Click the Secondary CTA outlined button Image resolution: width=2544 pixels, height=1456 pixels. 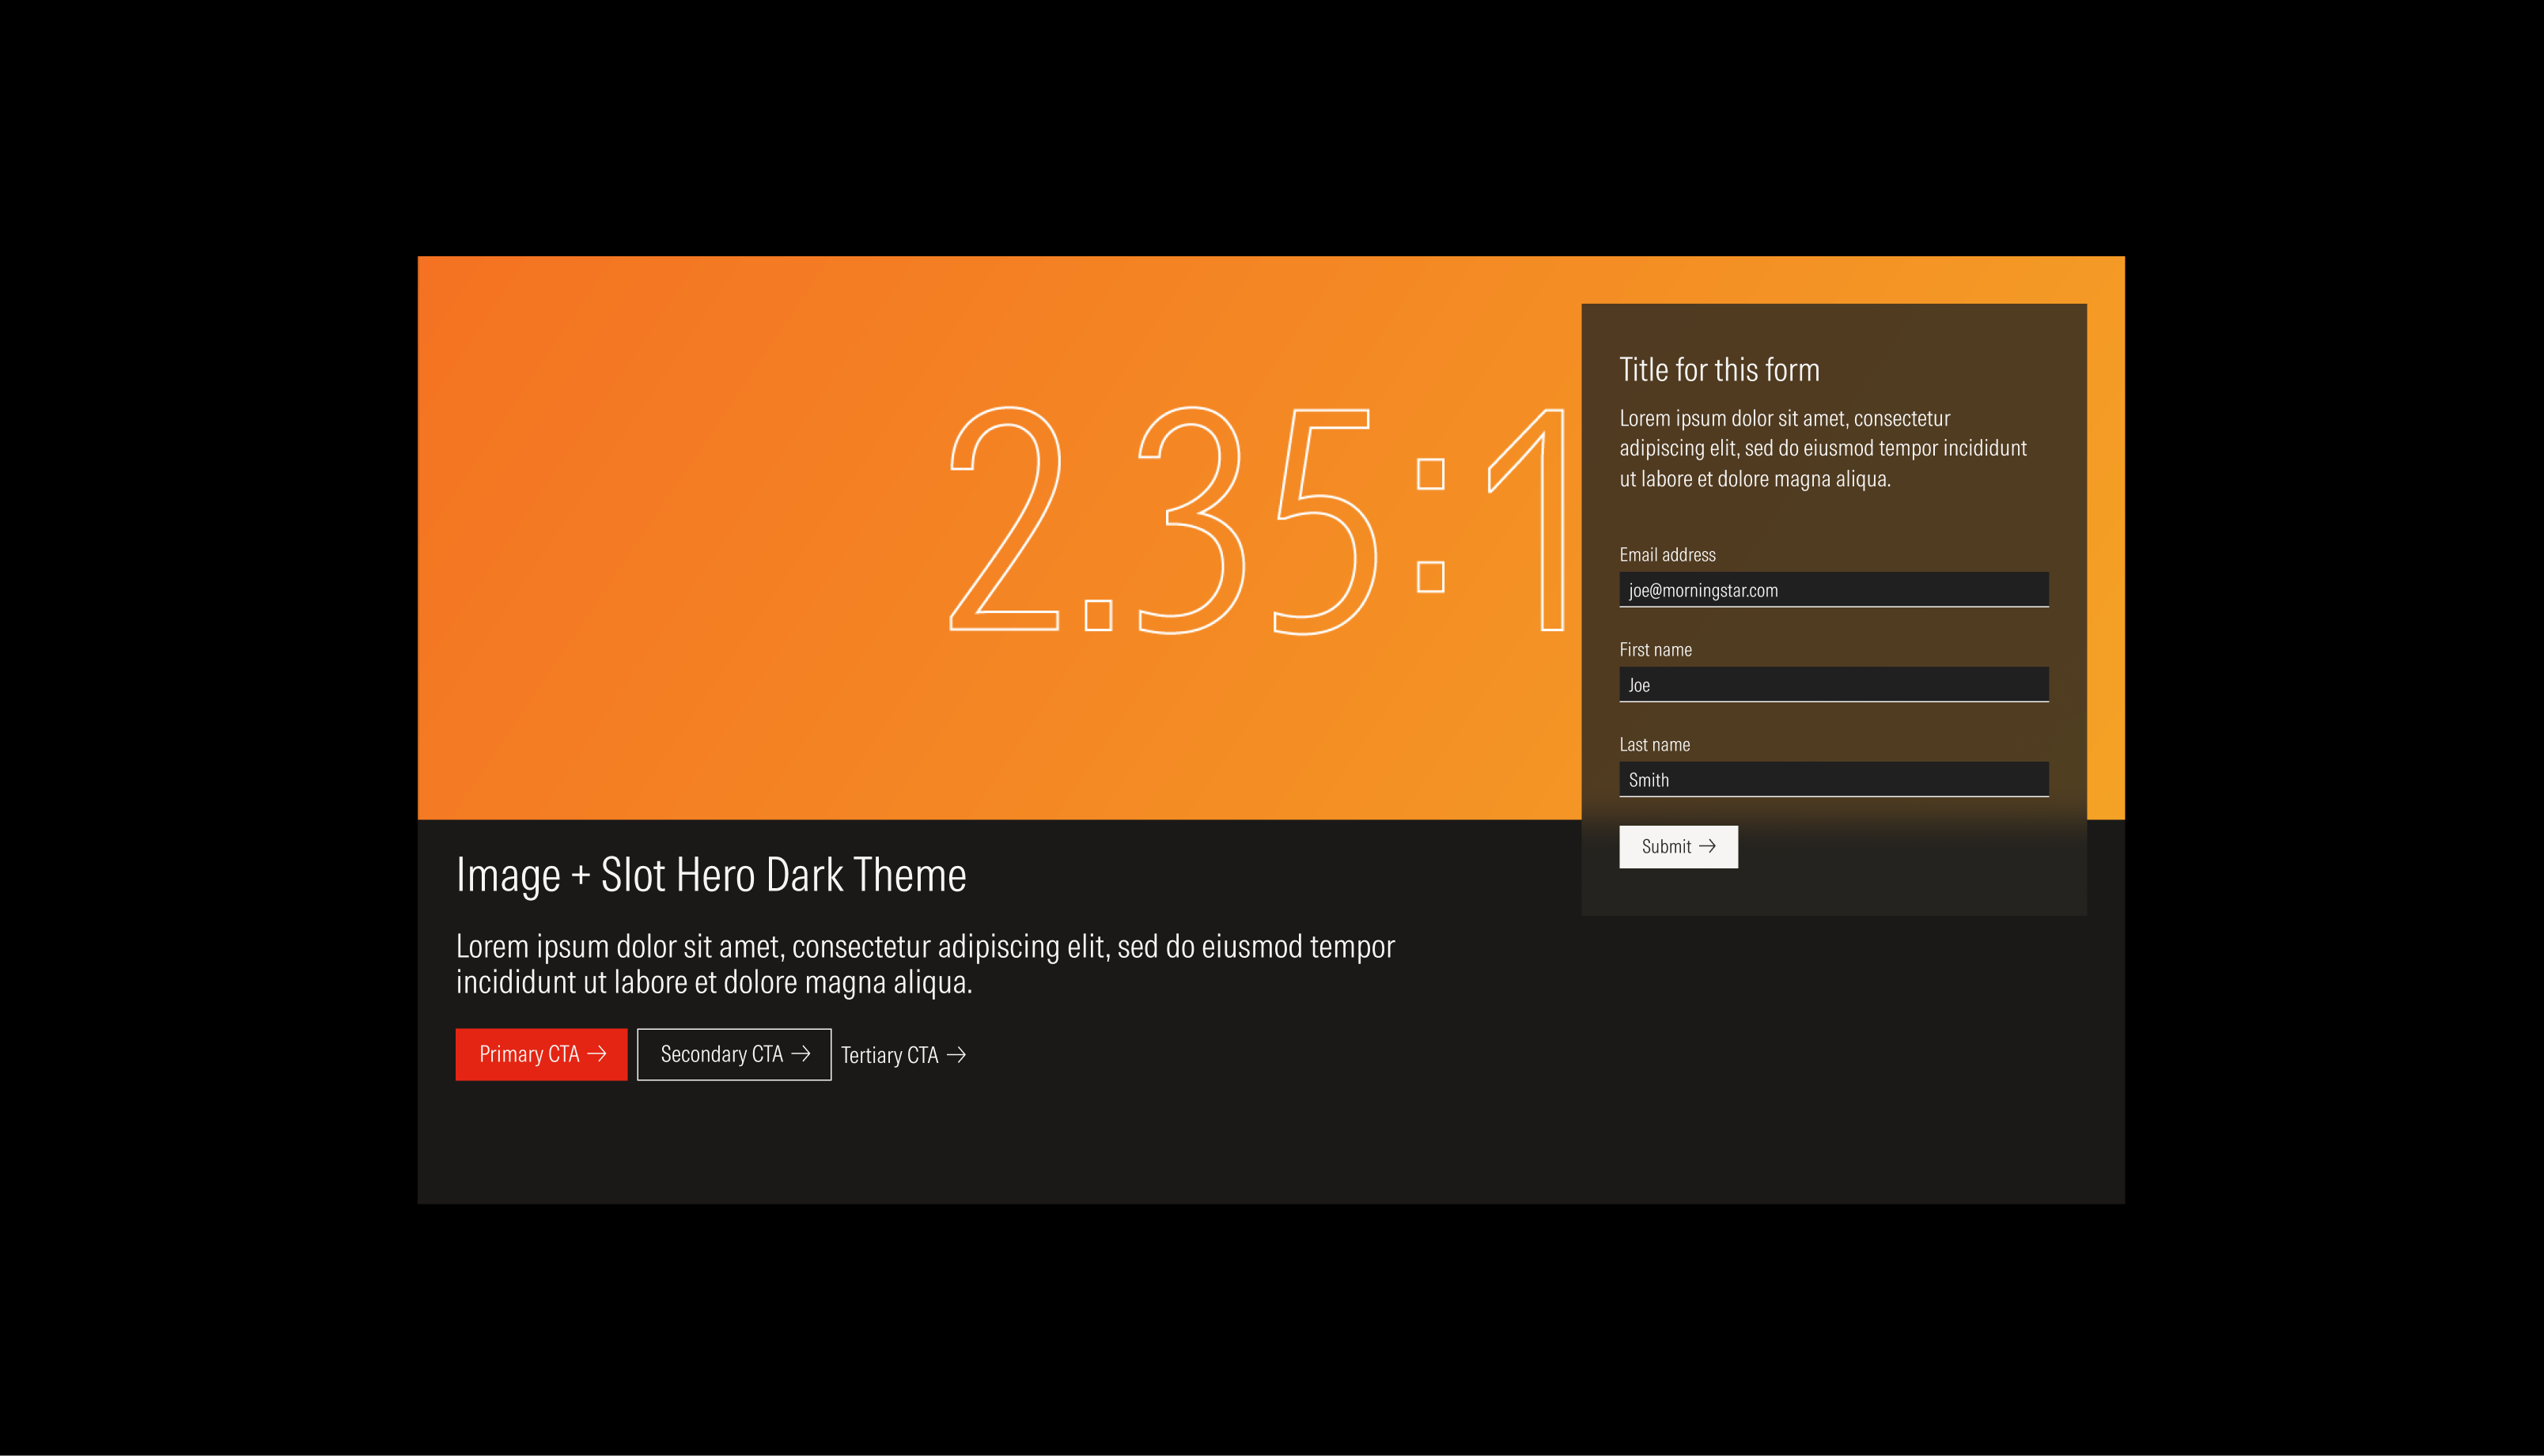pyautogui.click(x=733, y=1054)
